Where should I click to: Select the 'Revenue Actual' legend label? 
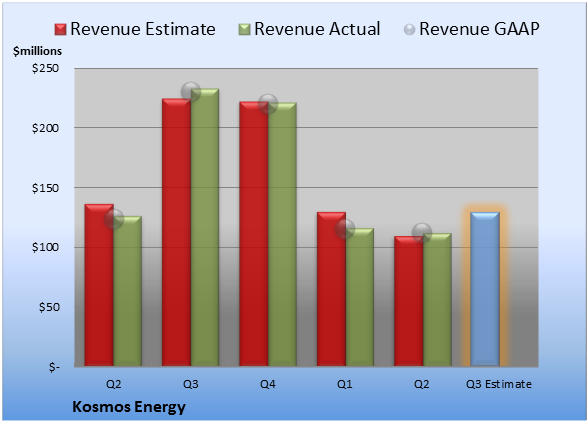pos(317,29)
